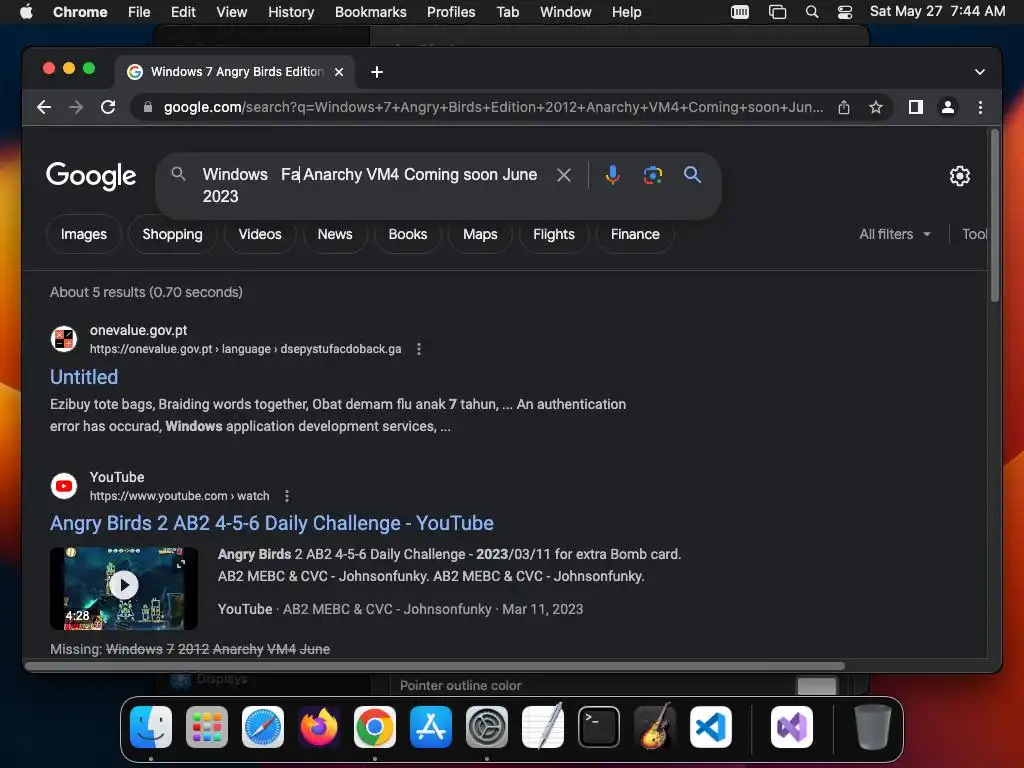
Task: Click the lock icon in address bar
Action: (148, 107)
